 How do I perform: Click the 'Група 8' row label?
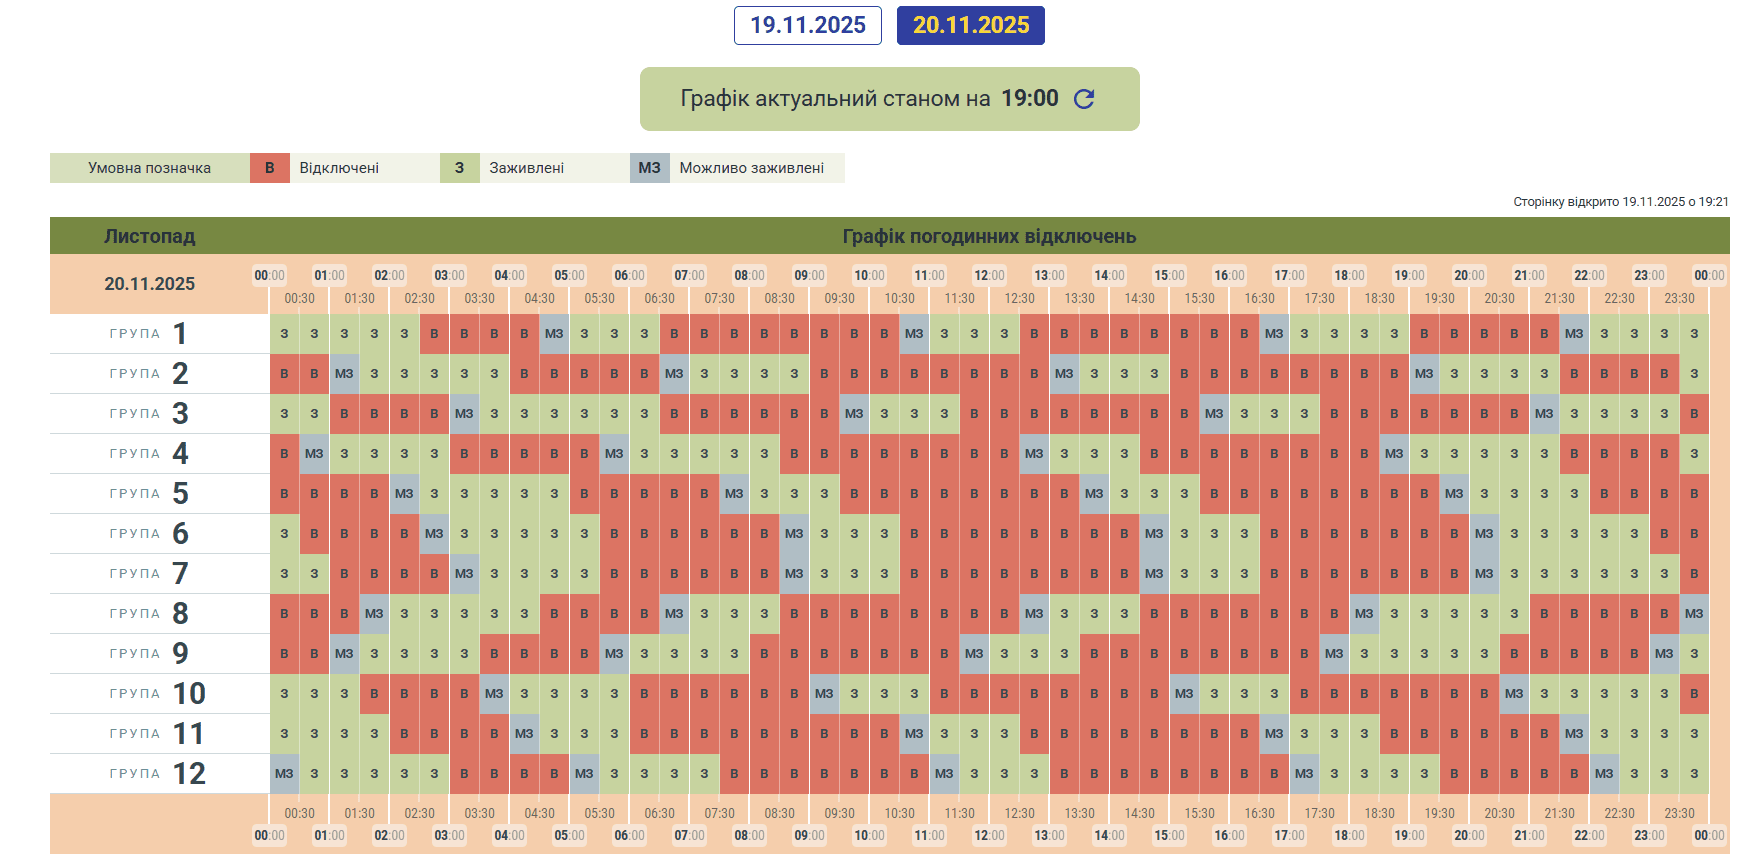[x=150, y=614]
